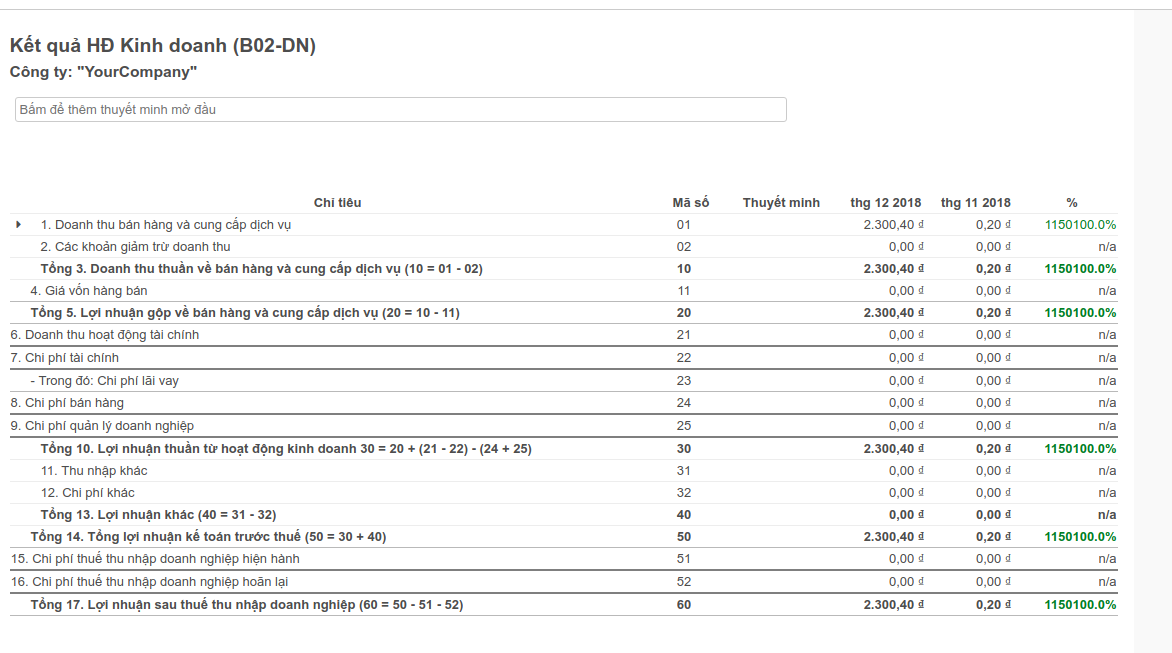Click 'Tổng 3. Doanh thu thuần' row label

pyautogui.click(x=262, y=268)
